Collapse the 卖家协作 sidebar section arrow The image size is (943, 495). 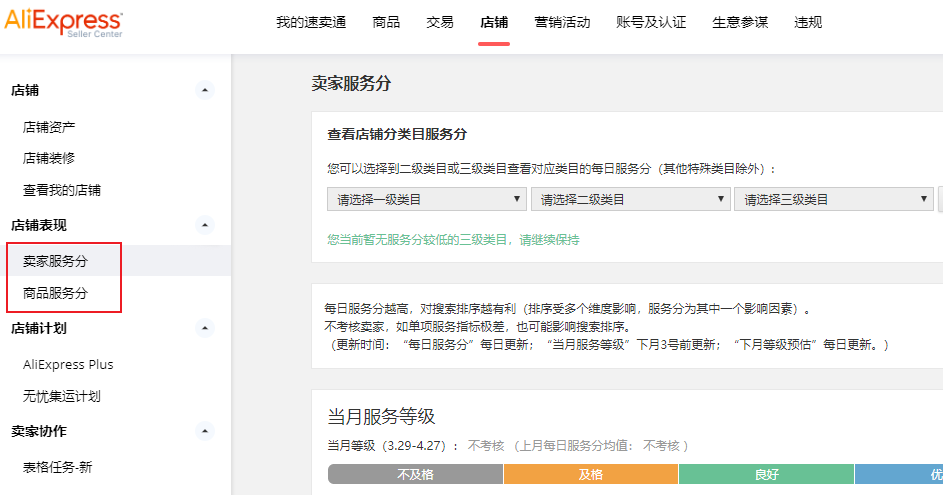point(205,431)
